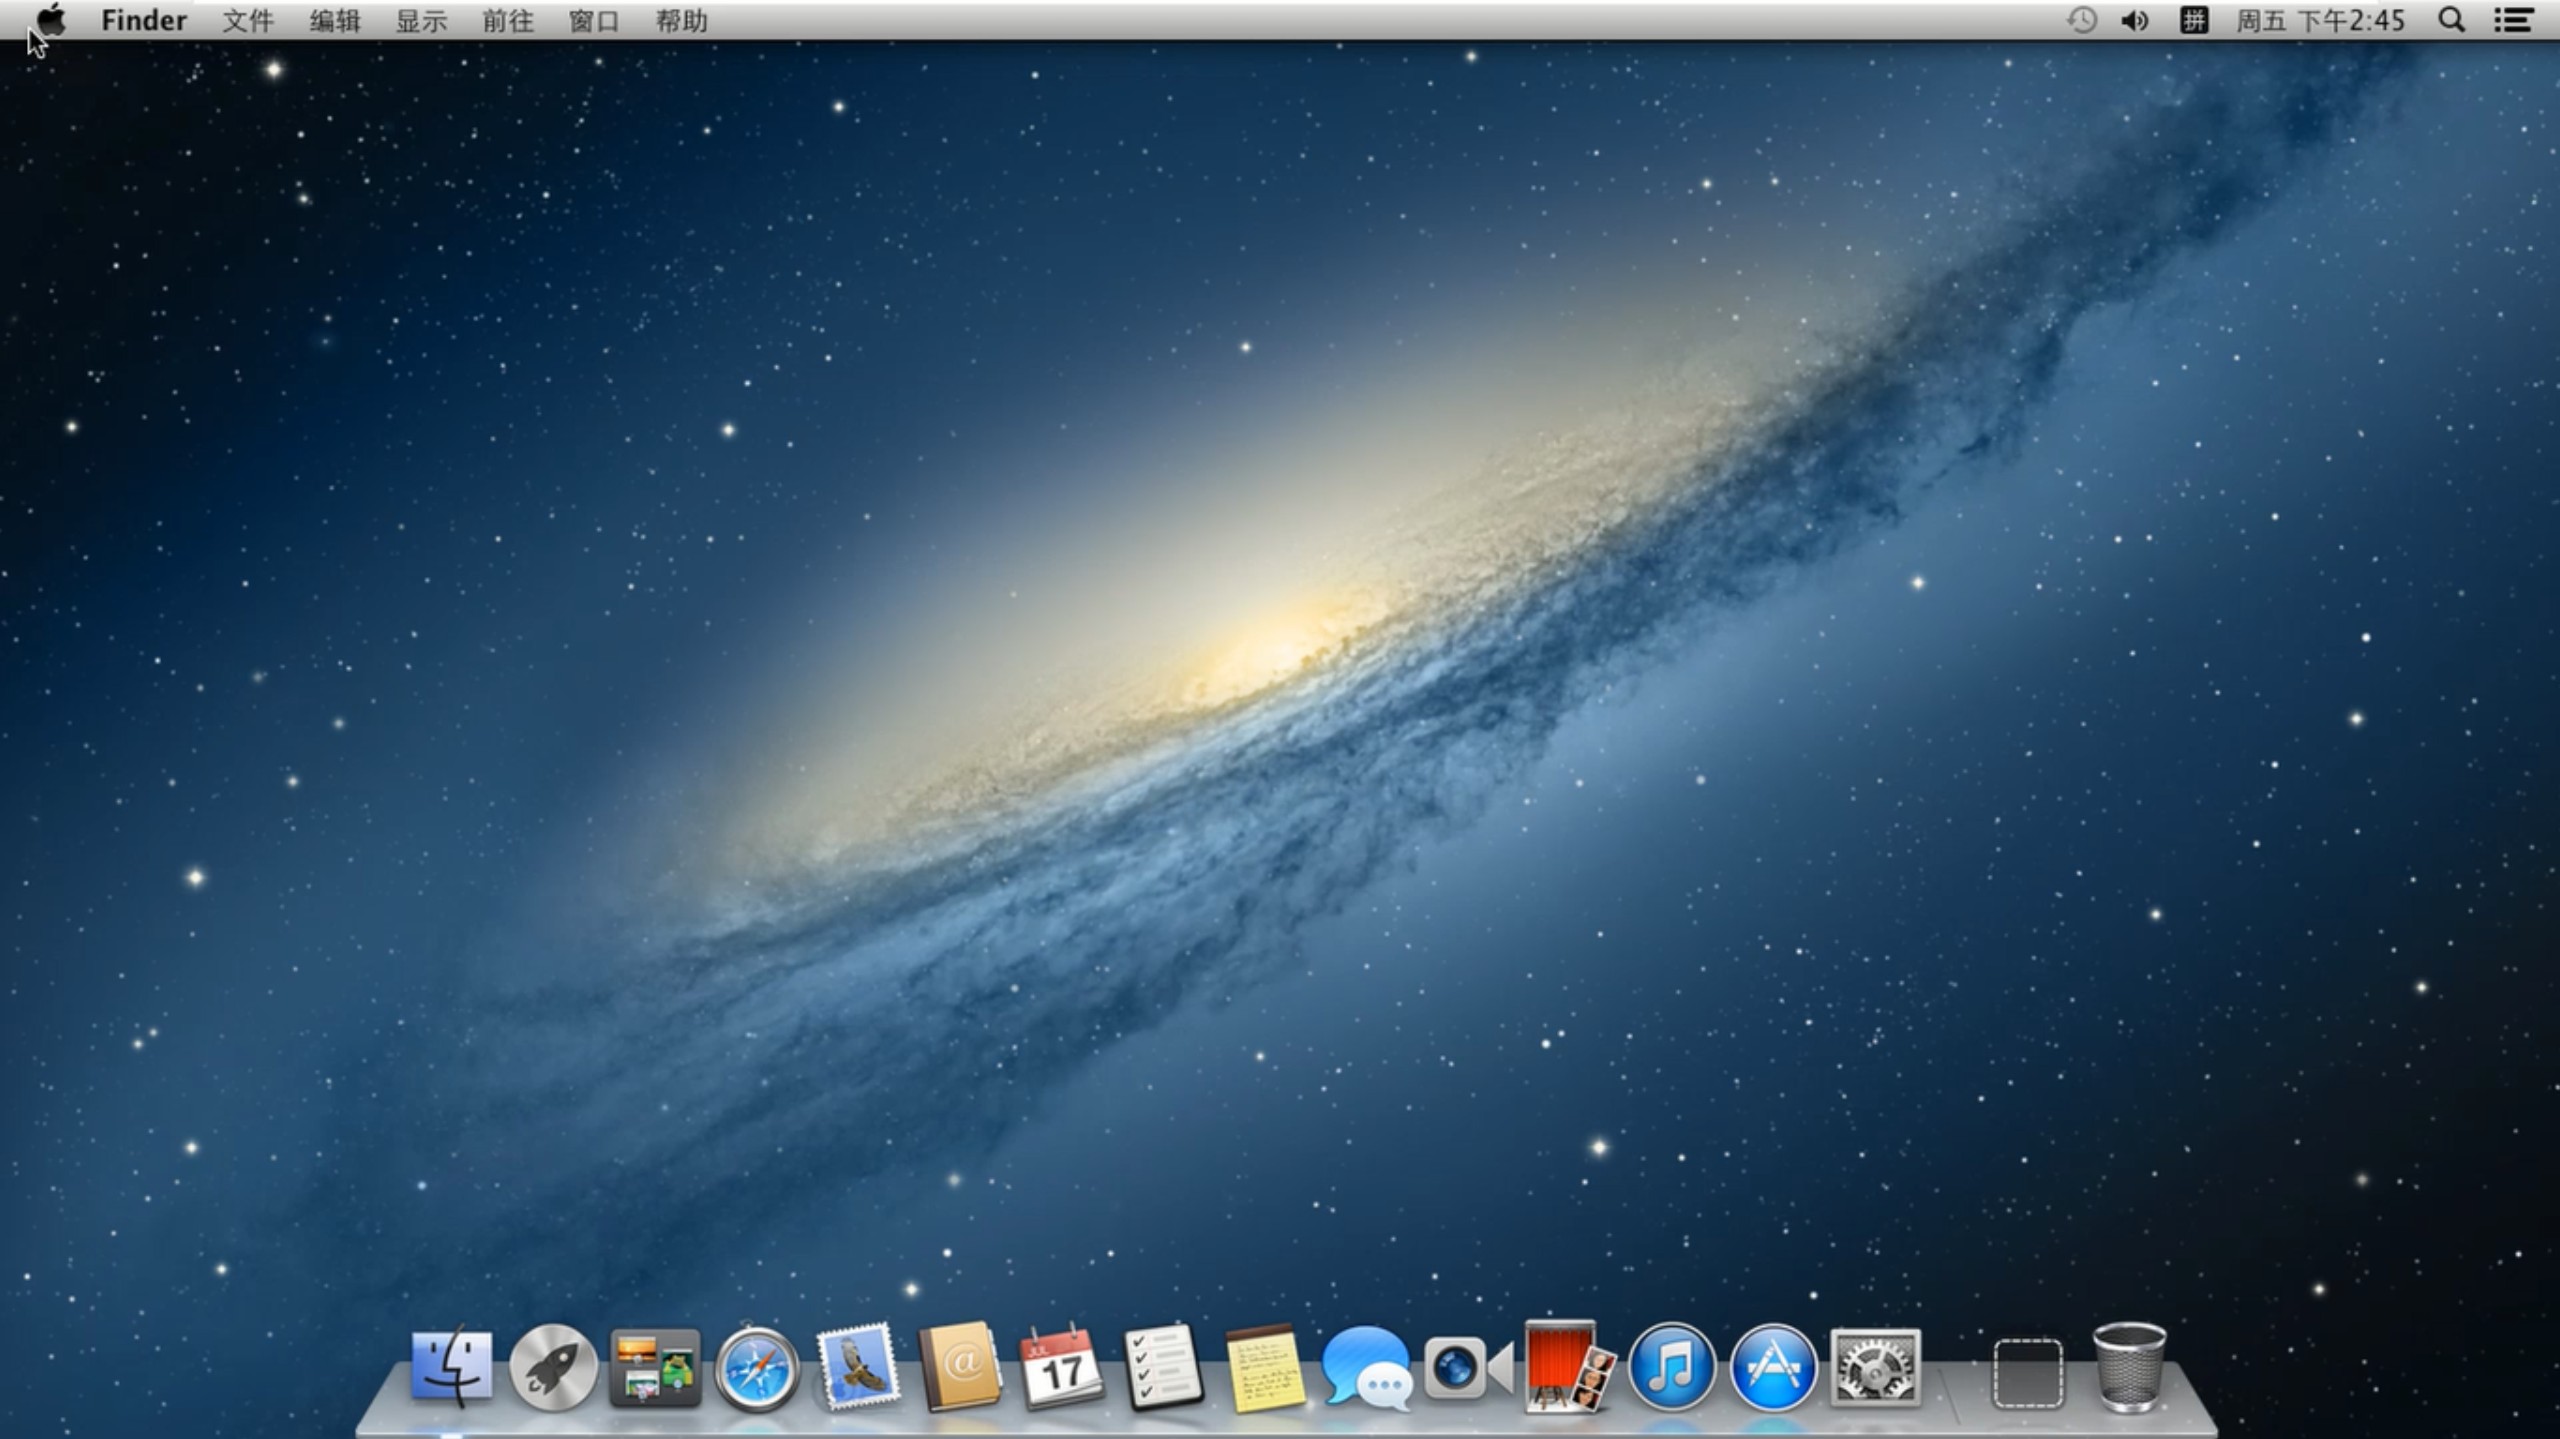This screenshot has height=1439, width=2560.
Task: Open the volume control in menu bar
Action: 2134,20
